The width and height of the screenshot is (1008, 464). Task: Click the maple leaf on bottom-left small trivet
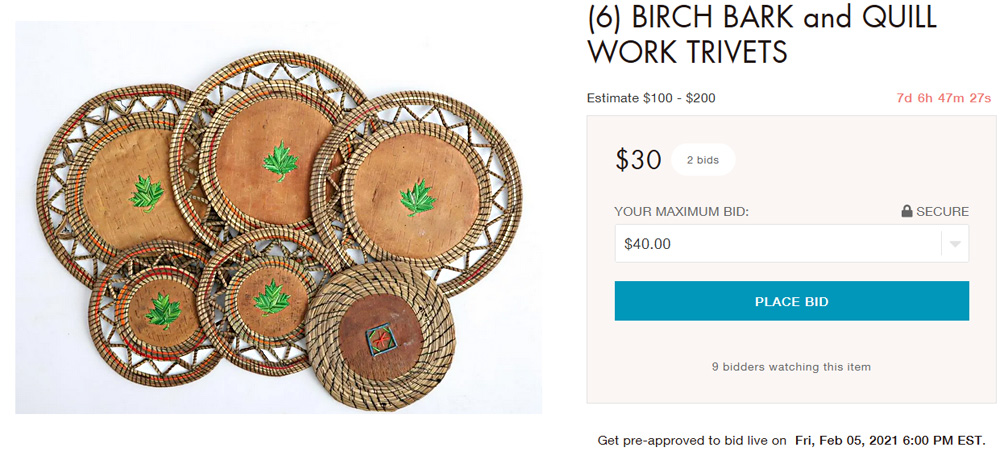click(162, 311)
